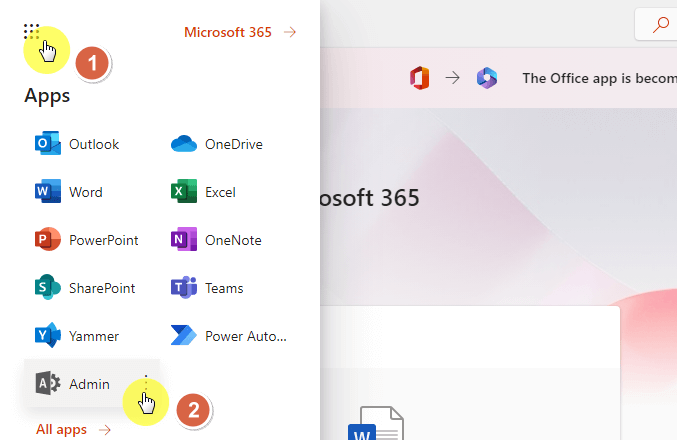Open the Admin center icon

tap(47, 383)
